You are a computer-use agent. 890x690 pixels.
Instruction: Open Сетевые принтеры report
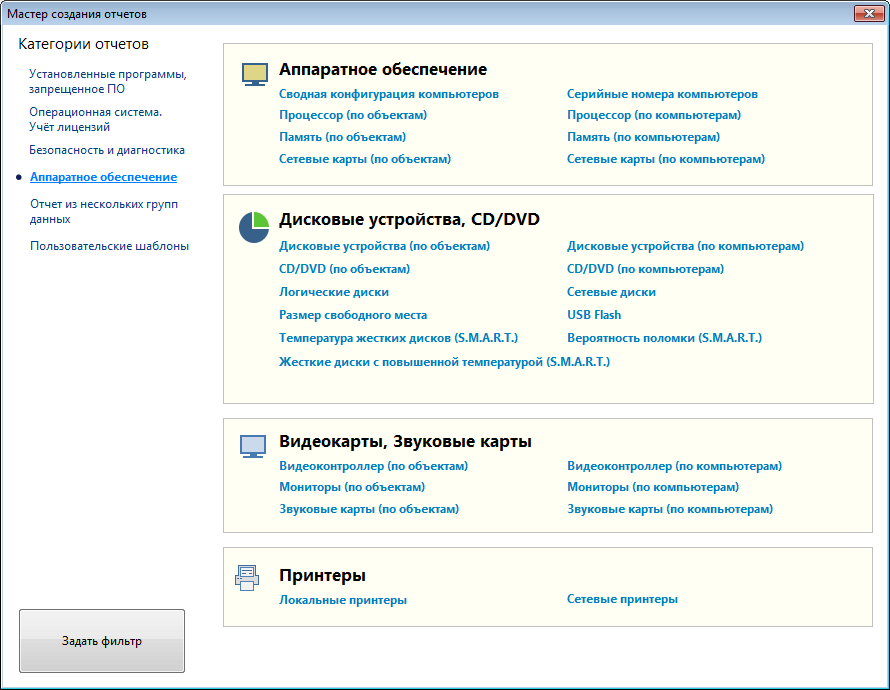(622, 599)
